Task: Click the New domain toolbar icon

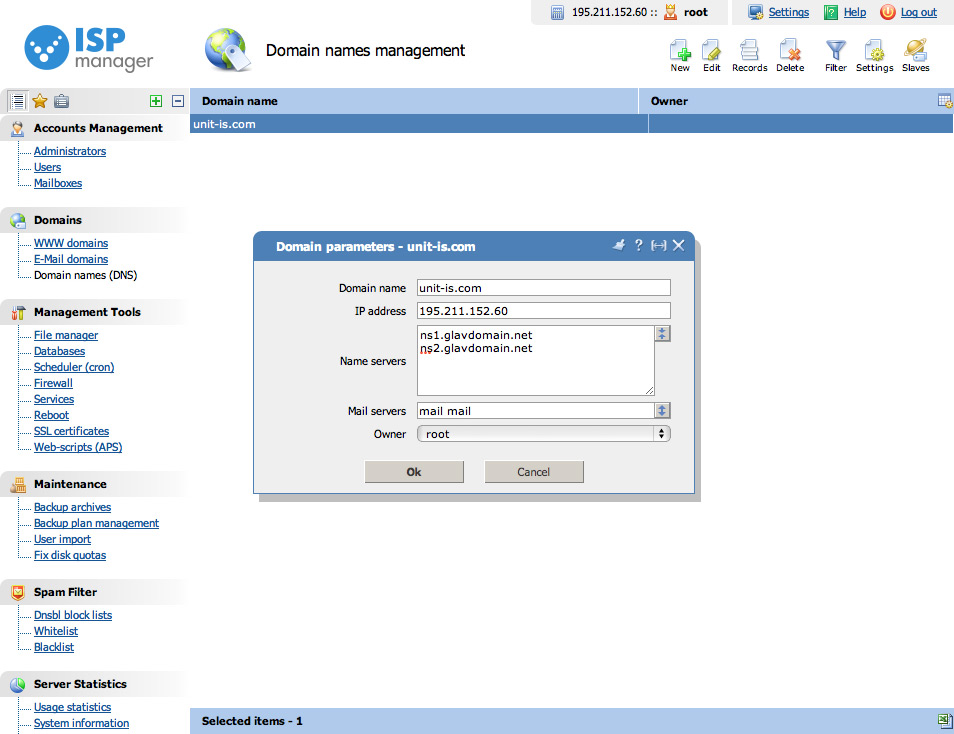Action: (x=680, y=54)
